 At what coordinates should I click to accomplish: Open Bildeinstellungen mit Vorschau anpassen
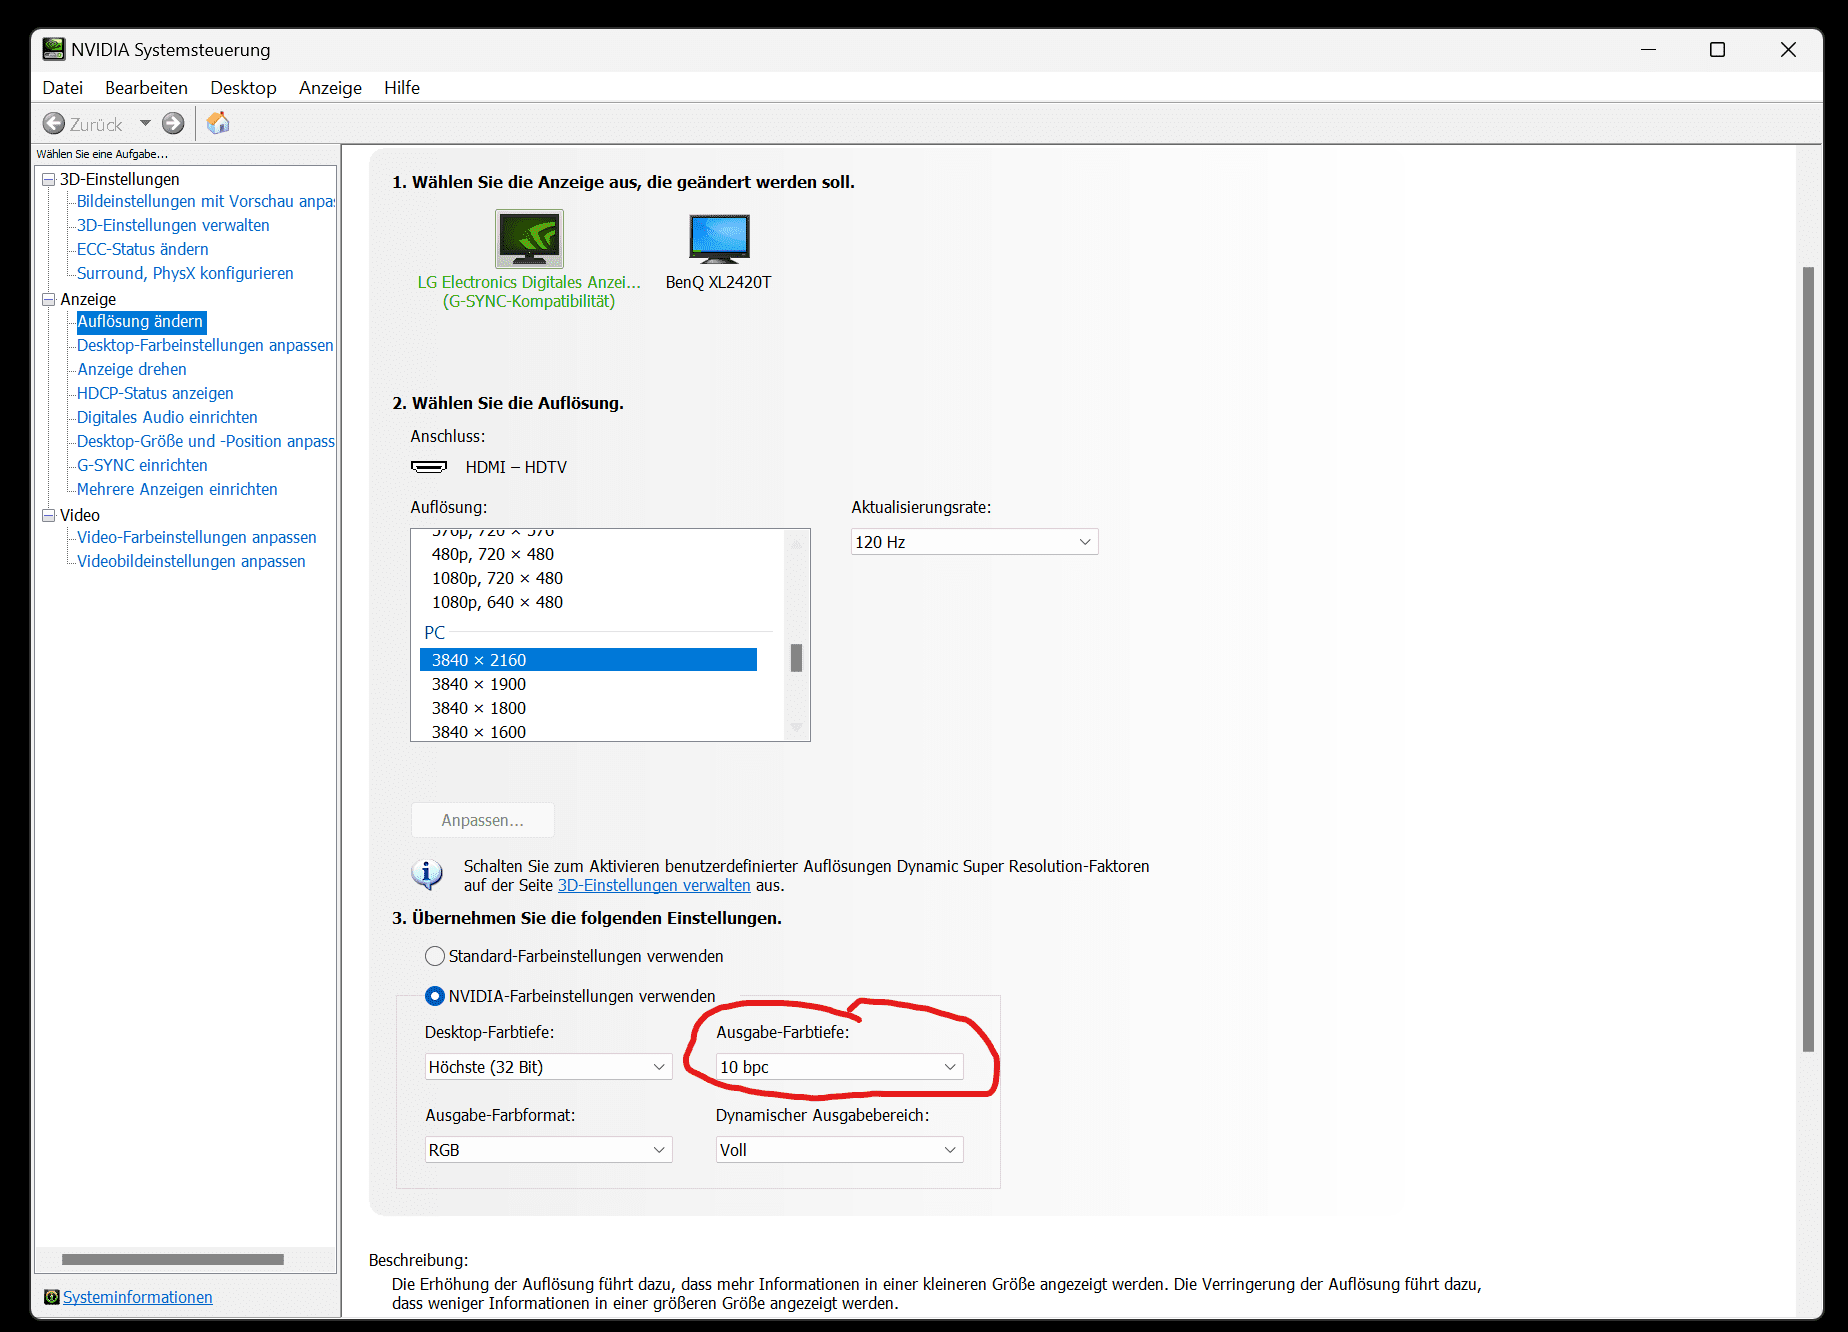pyautogui.click(x=206, y=201)
